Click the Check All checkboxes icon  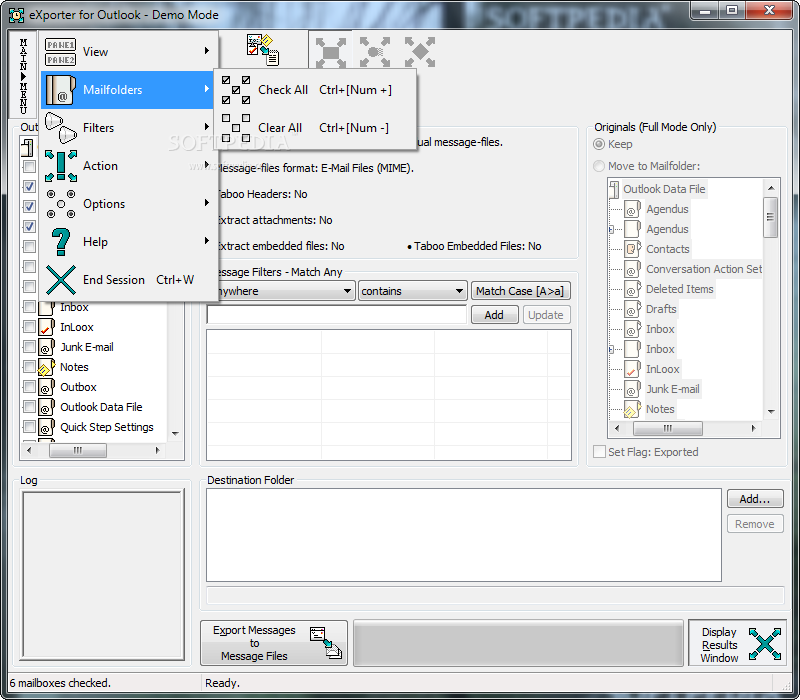coord(236,90)
